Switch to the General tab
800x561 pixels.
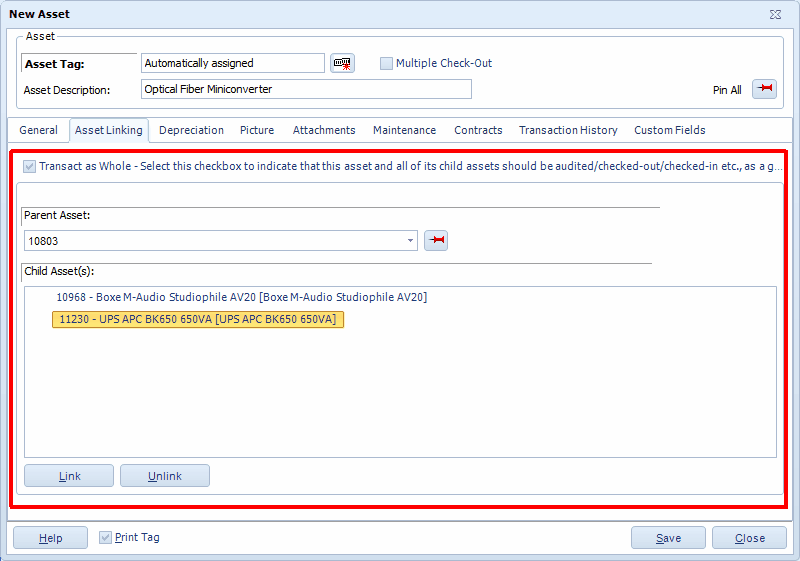[38, 130]
